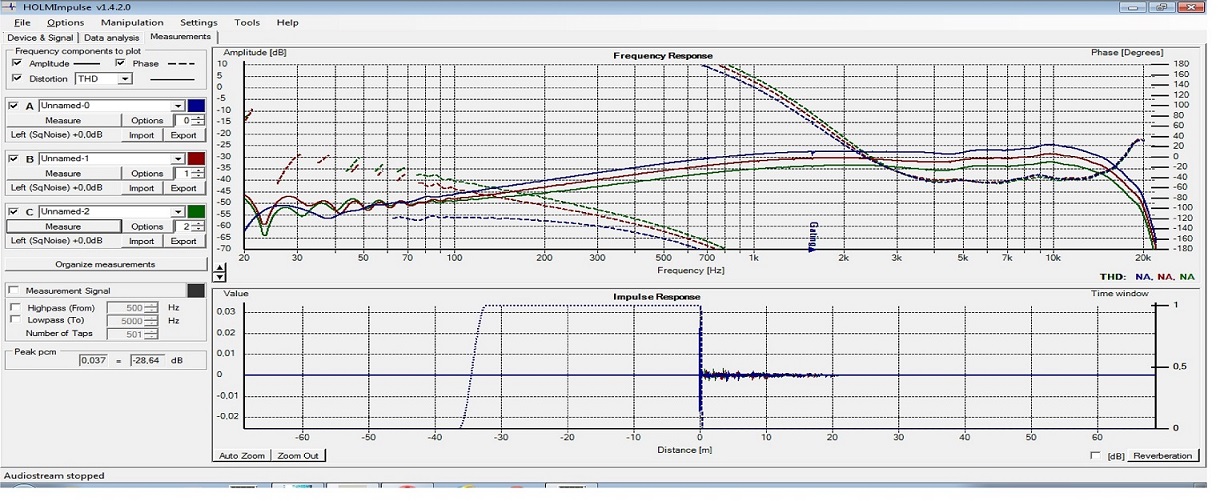Click the splitter arrows below the amplitude axis
Image resolution: width=1220 pixels, height=501 pixels.
pos(221,273)
